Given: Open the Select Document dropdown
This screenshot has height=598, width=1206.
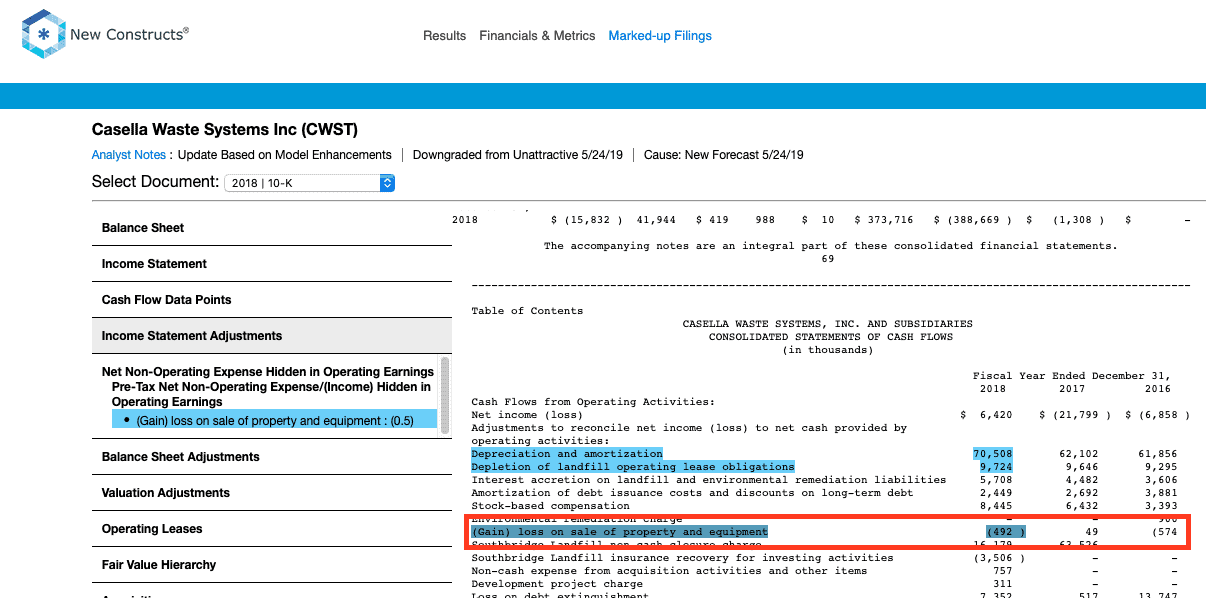Looking at the screenshot, I should click(309, 183).
